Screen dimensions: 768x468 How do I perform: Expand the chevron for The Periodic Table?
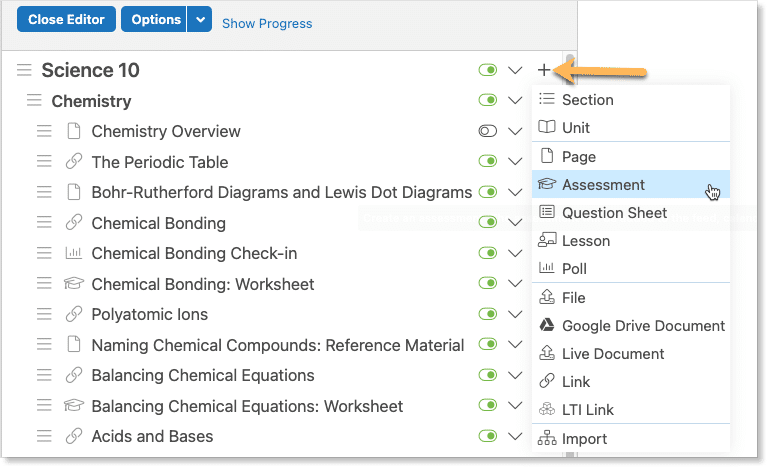[x=516, y=162]
